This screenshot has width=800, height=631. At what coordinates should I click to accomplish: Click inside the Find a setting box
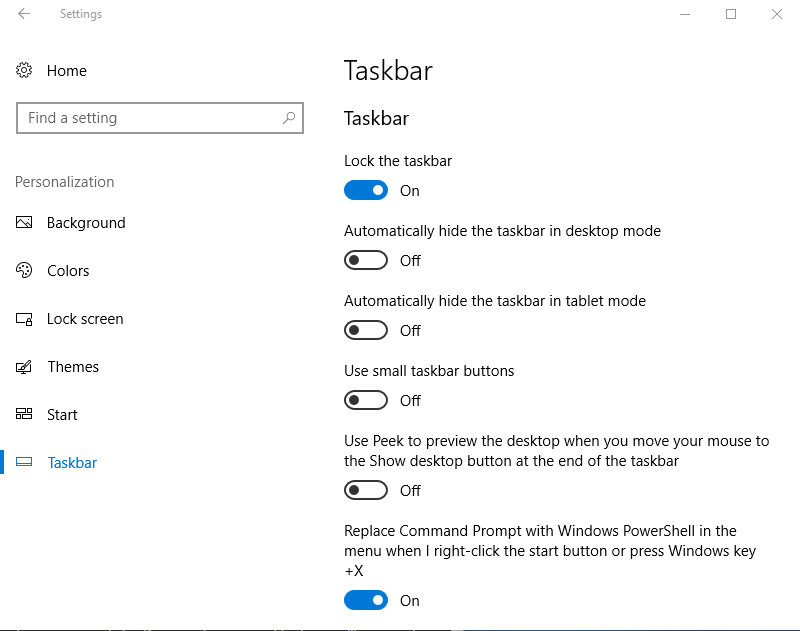[x=150, y=118]
